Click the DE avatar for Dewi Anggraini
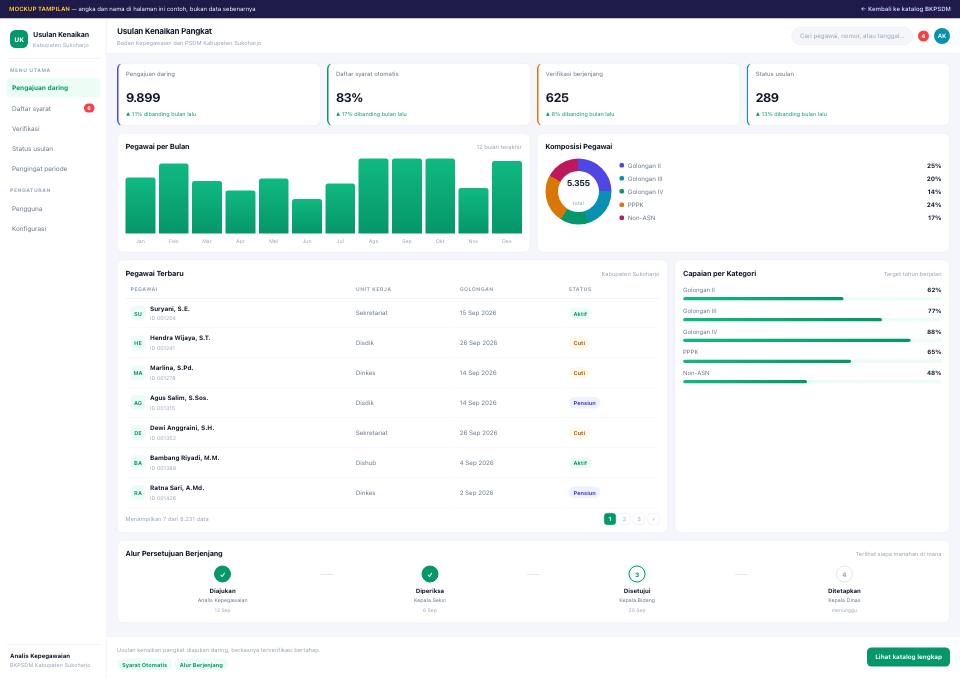Image resolution: width=960 pixels, height=678 pixels. tap(138, 433)
